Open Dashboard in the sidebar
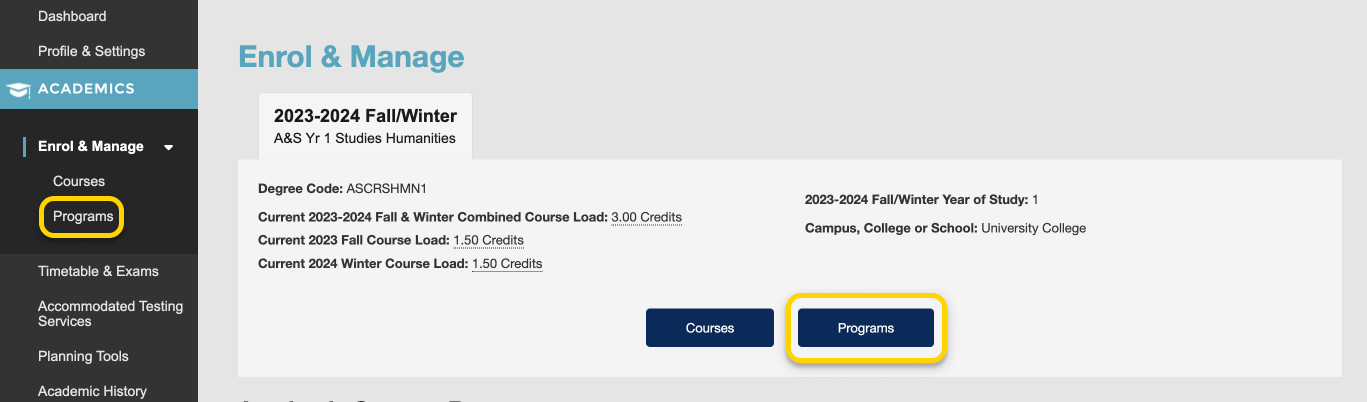Viewport: 1367px width, 402px height. point(72,16)
